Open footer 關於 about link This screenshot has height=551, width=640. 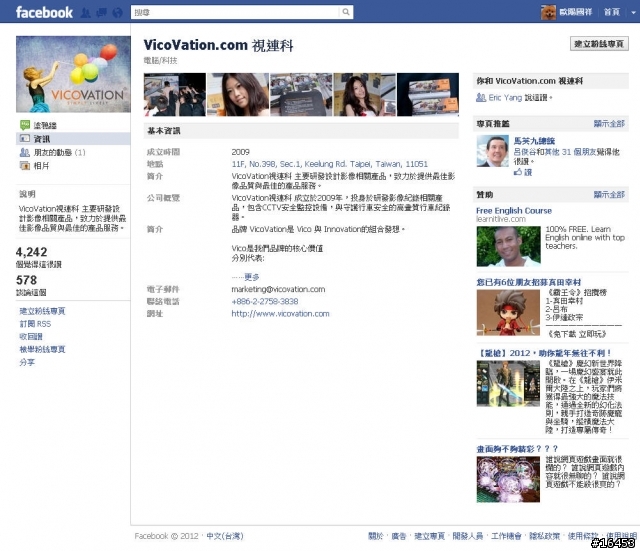click(376, 536)
